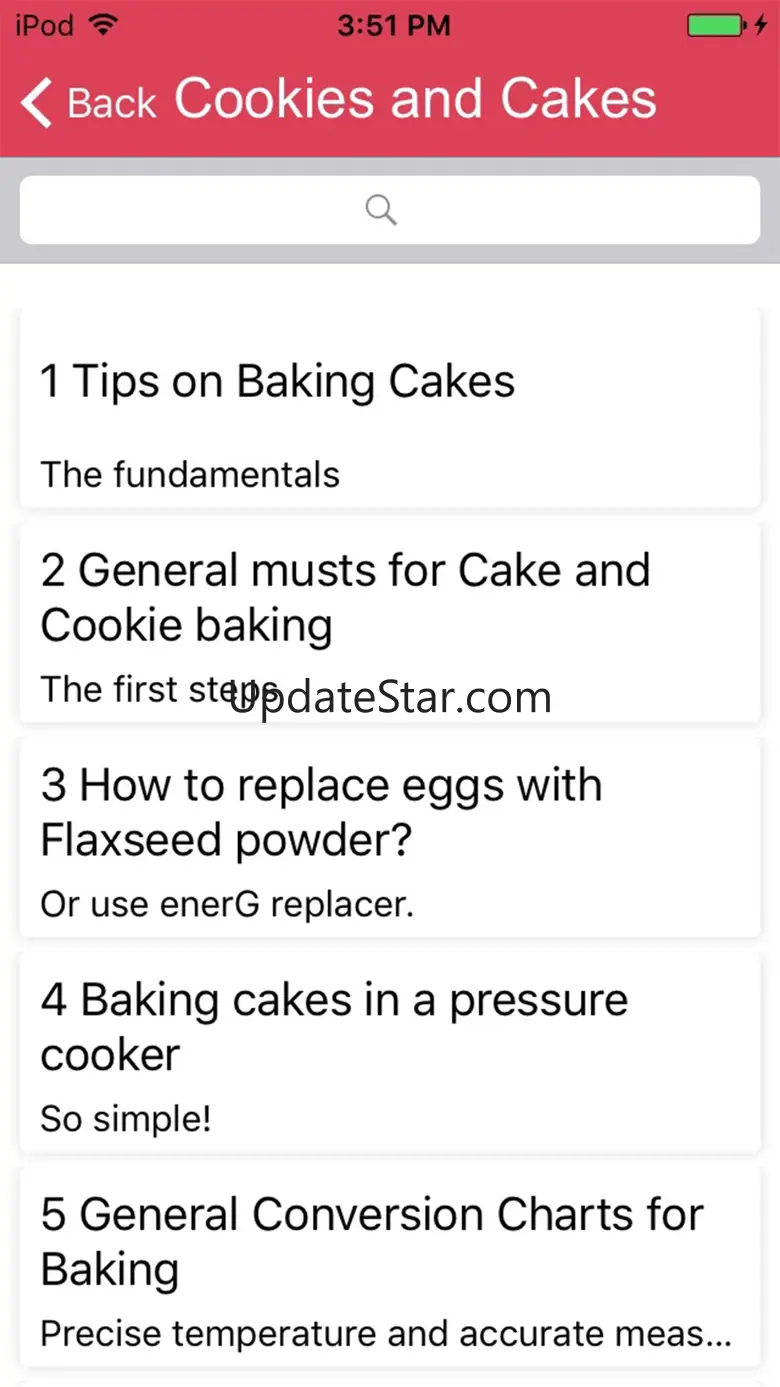Screen dimensions: 780x1387
Task: Click the "Cookies and Cakes" page title
Action: pyautogui.click(x=415, y=100)
